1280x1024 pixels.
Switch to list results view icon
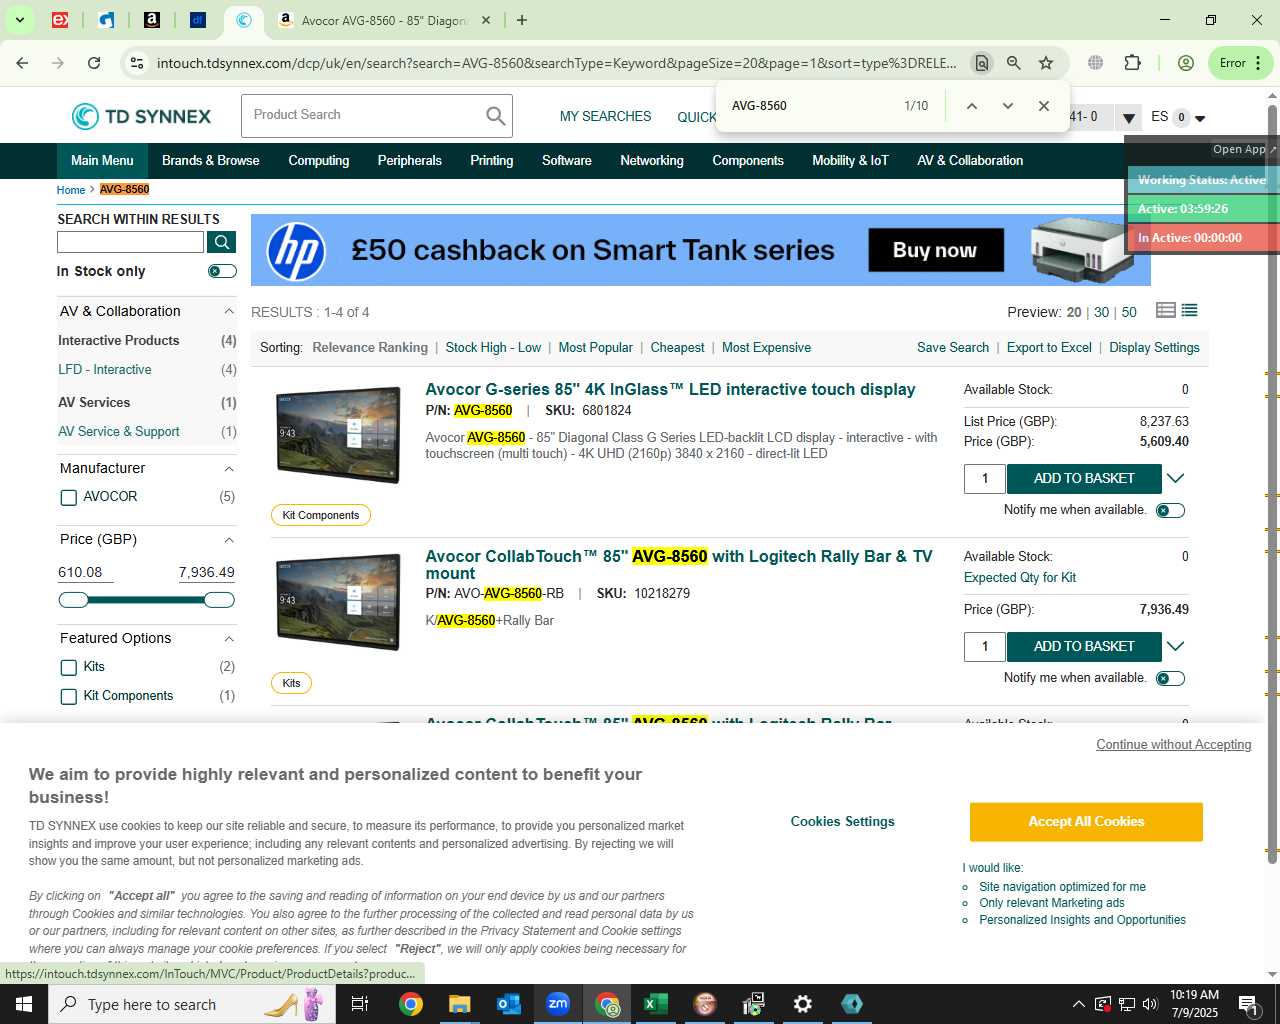tap(1190, 310)
